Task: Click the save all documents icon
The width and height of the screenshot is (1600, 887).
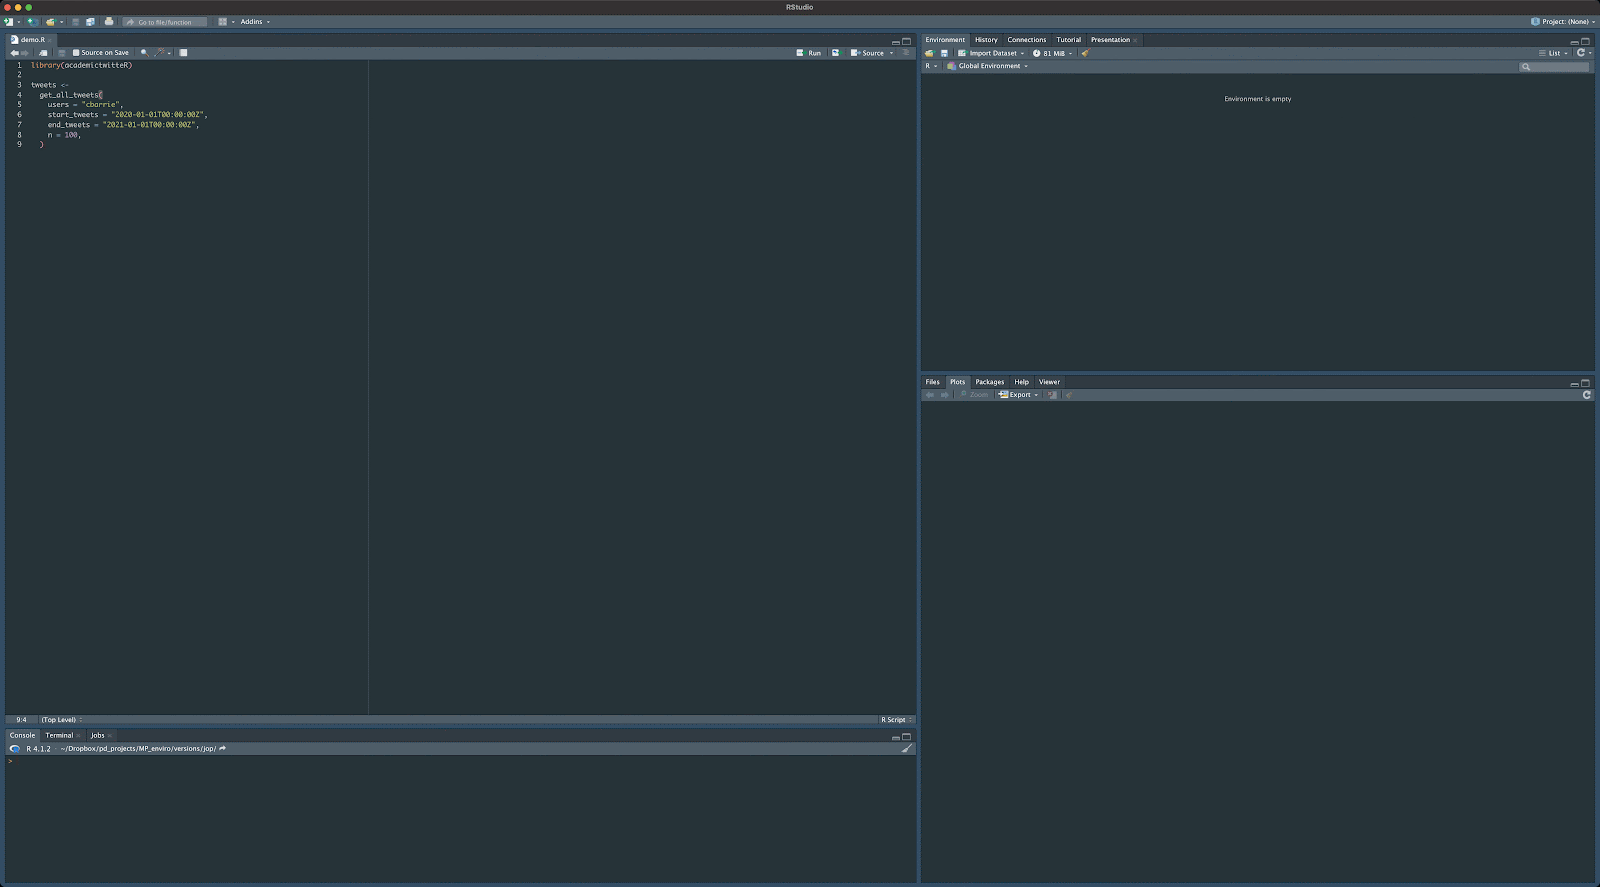Action: tap(90, 22)
